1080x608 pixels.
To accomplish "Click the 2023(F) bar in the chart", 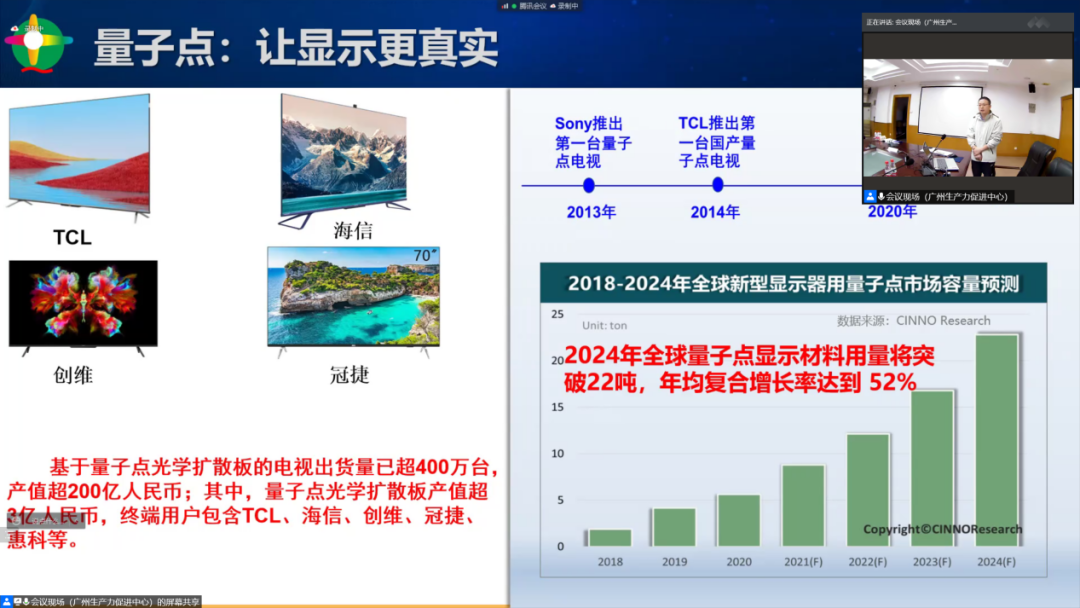I will click(x=932, y=469).
